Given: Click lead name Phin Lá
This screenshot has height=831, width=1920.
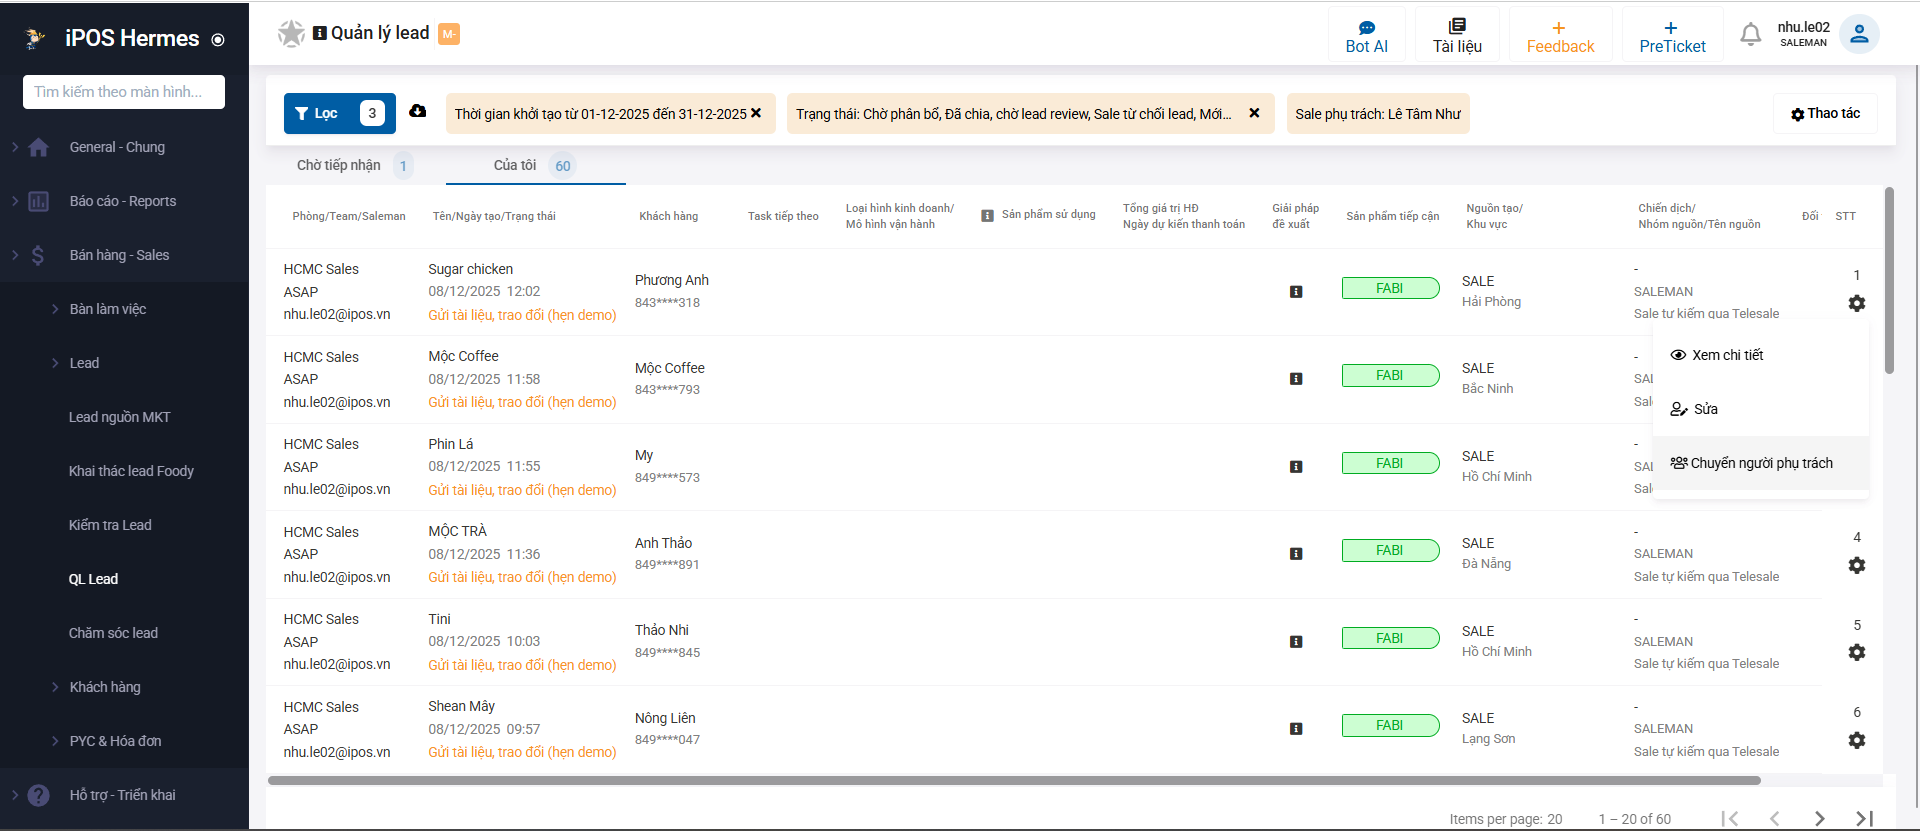Looking at the screenshot, I should 451,444.
